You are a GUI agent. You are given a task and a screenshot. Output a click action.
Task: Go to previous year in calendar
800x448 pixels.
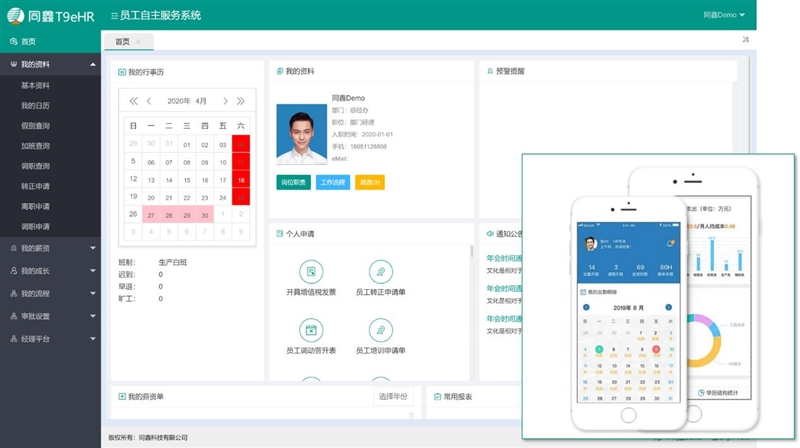[134, 101]
